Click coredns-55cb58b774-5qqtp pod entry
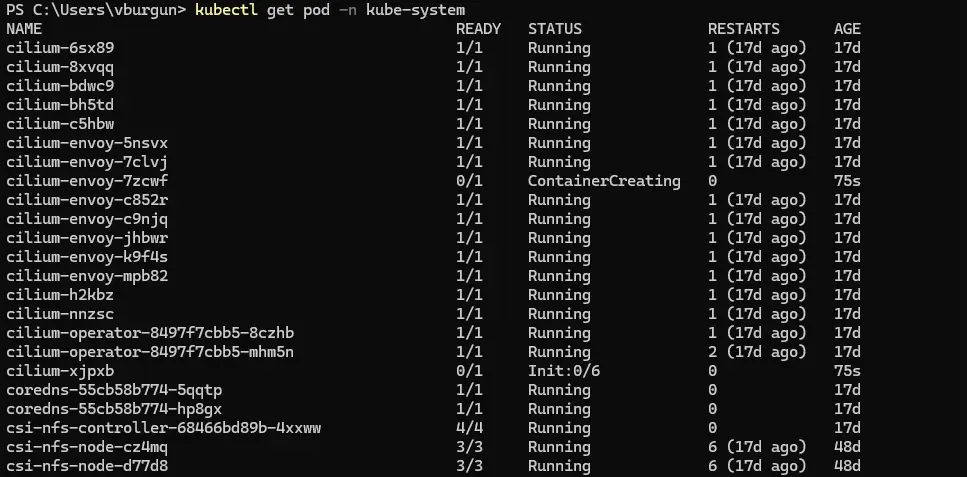This screenshot has width=967, height=477. tap(114, 391)
